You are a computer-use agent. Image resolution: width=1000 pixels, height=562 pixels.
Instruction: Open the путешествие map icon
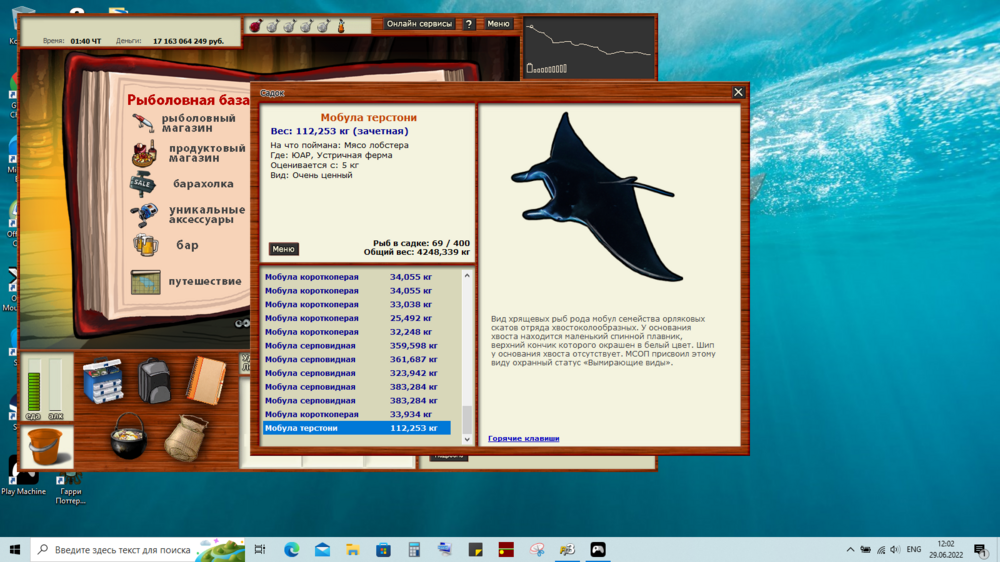(145, 282)
